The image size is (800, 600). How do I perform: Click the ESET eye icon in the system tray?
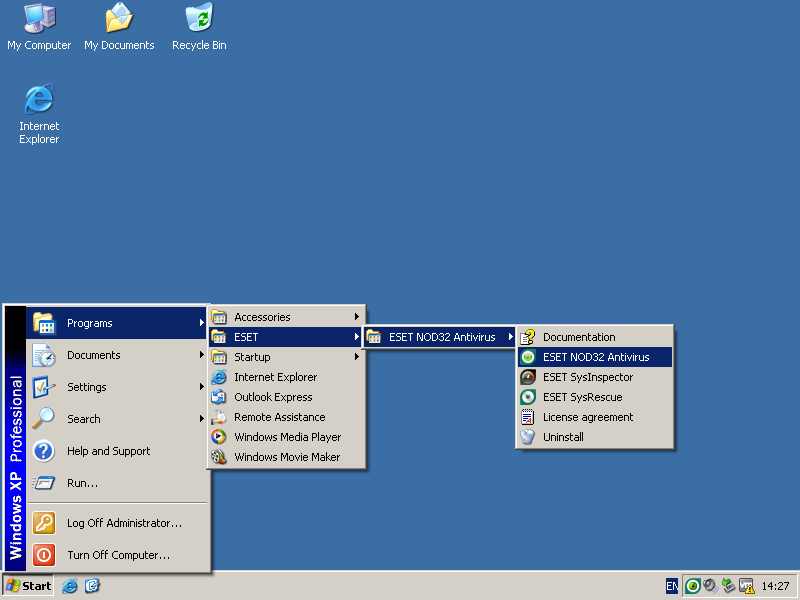[692, 586]
